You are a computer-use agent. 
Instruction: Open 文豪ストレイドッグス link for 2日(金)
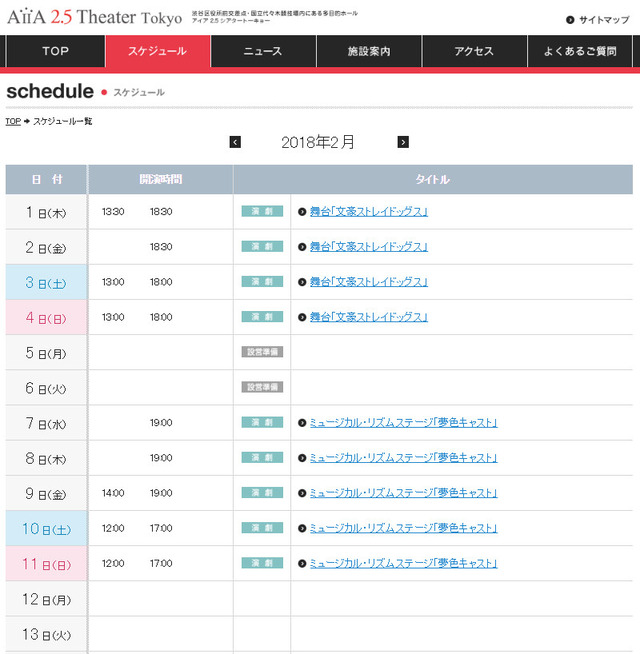point(369,247)
